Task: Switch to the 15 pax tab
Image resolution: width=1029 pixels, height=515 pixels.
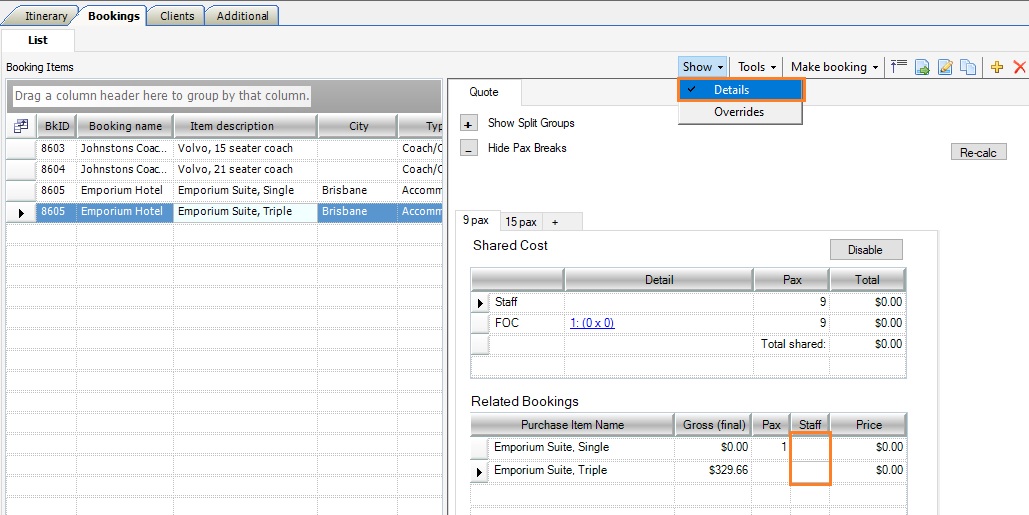Action: [520, 222]
